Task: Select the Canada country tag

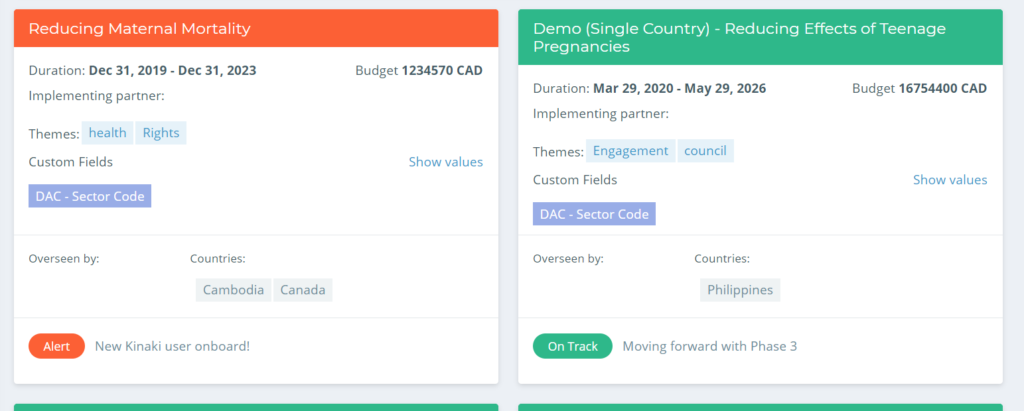Action: click(303, 290)
